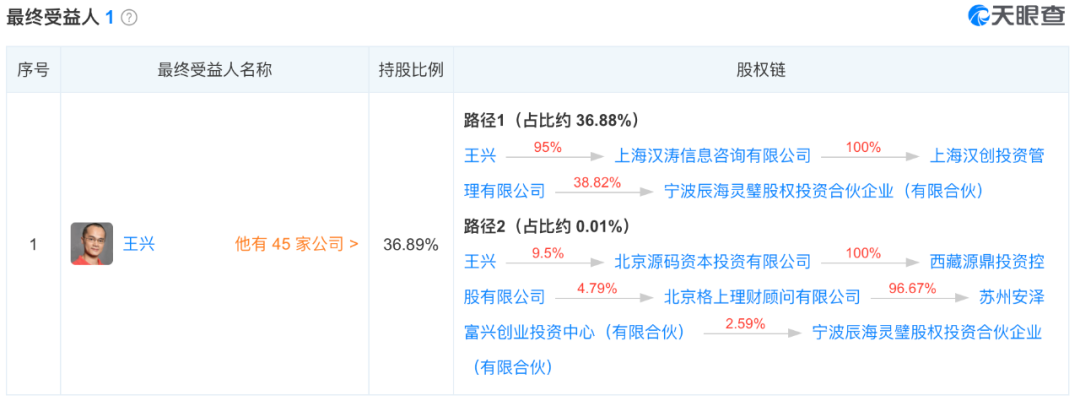Click the help question mark beside 最终受益人
Viewport: 1080px width, 401px height.
point(129,18)
